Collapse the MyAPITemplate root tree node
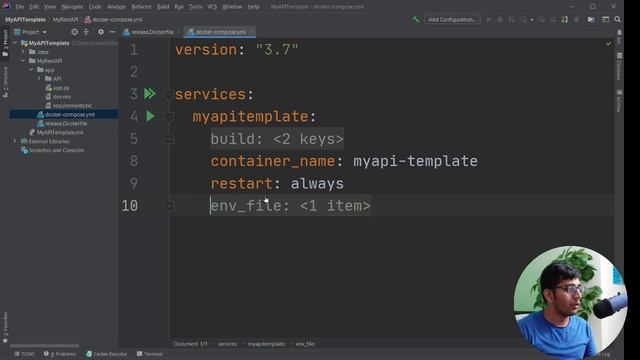640x360 pixels. (x=16, y=43)
